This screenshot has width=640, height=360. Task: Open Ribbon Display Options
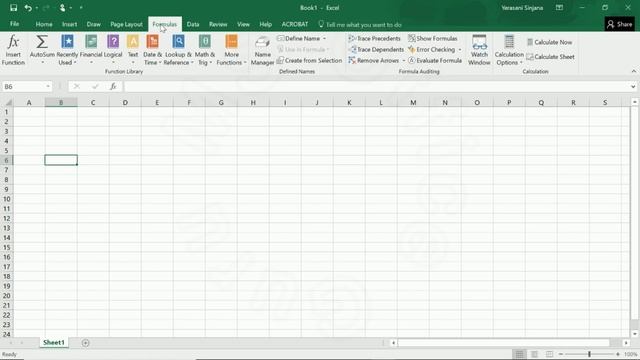(x=559, y=8)
